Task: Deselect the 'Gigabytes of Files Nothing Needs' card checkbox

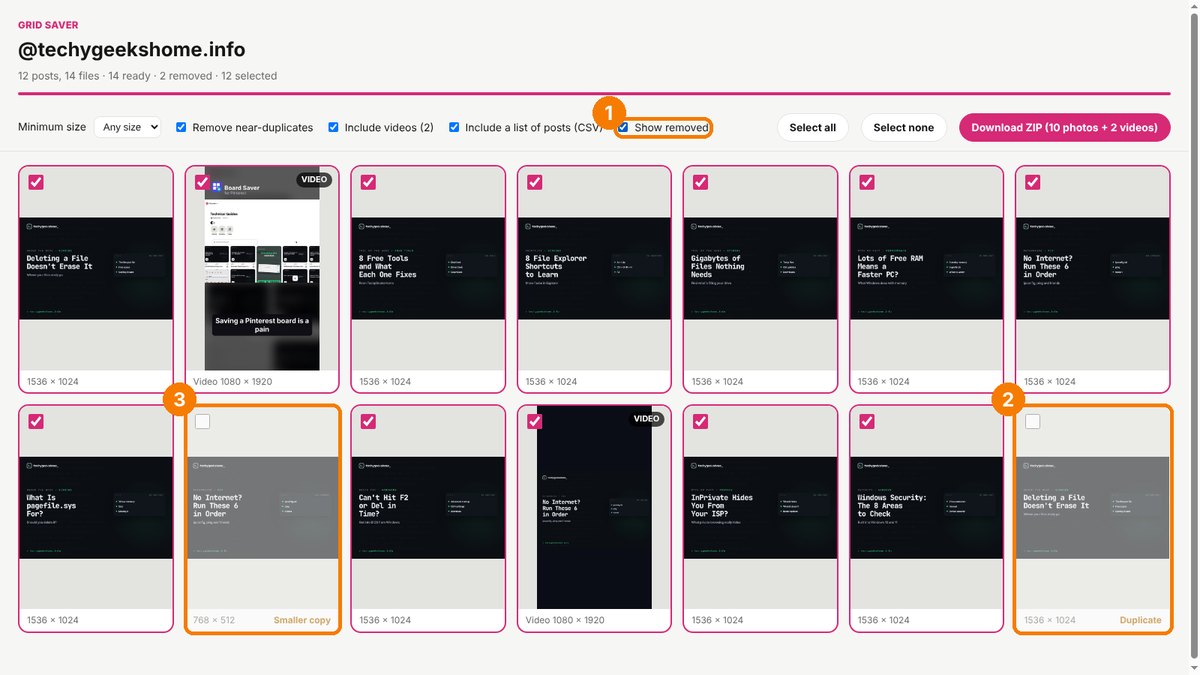Action: (700, 182)
